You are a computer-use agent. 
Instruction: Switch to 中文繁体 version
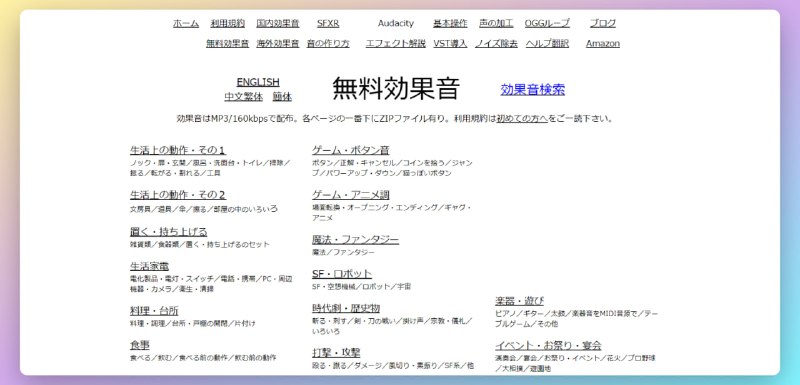(243, 96)
